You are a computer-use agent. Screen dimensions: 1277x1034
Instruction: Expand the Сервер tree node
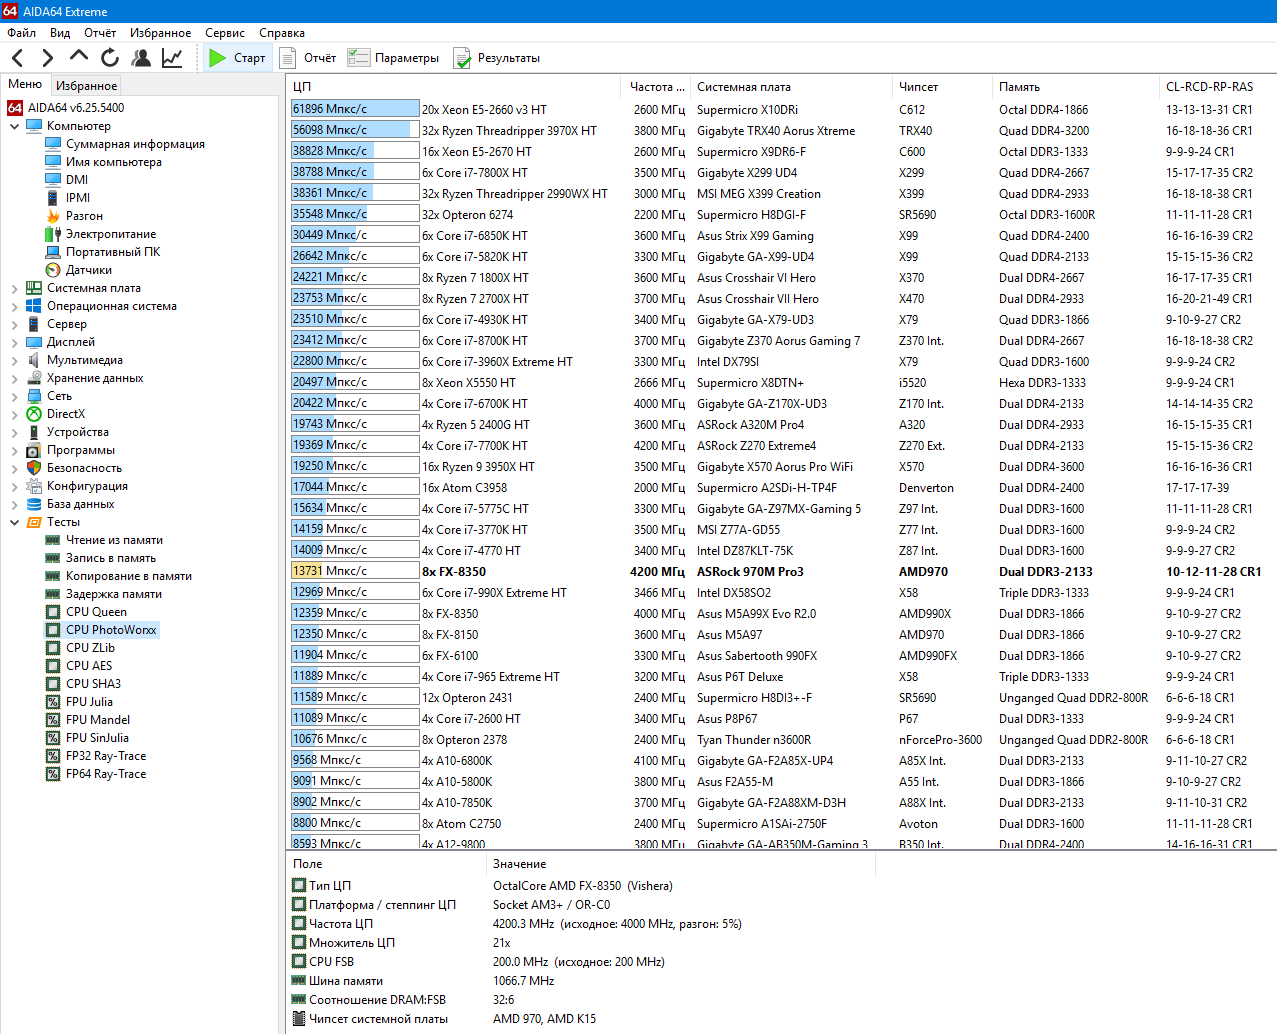tap(14, 324)
